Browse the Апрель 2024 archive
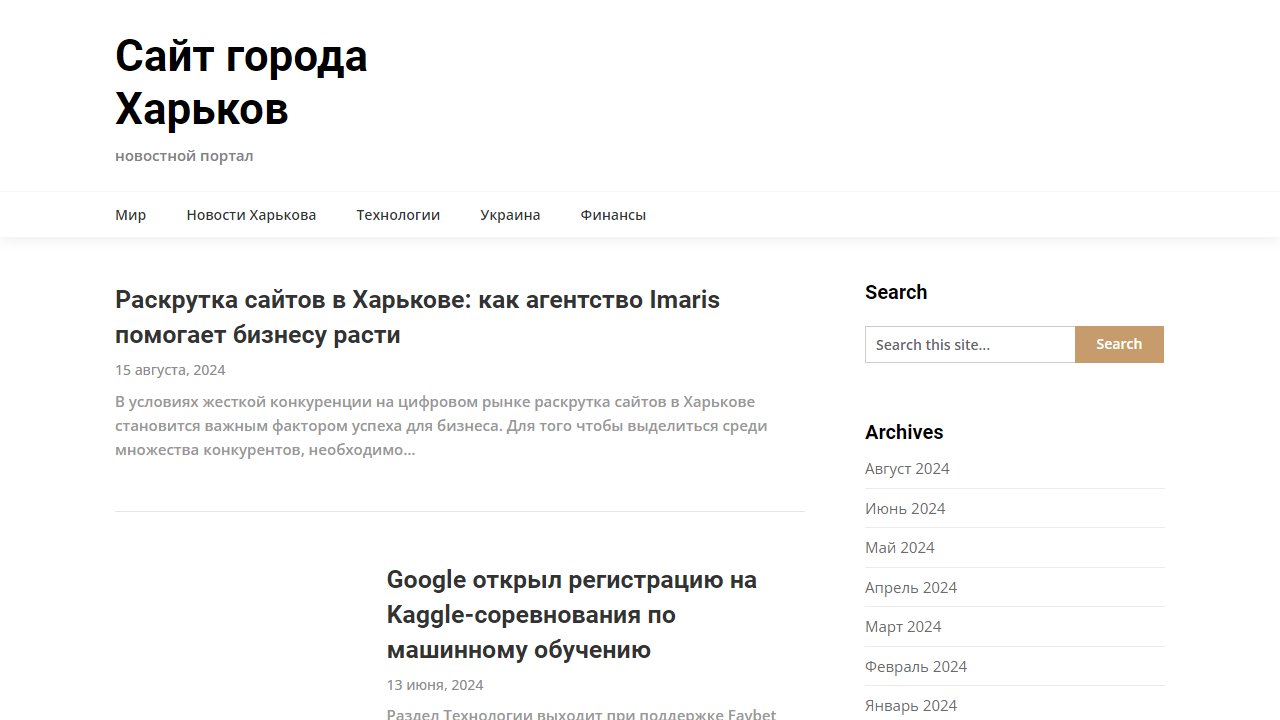This screenshot has height=720, width=1280. (911, 587)
